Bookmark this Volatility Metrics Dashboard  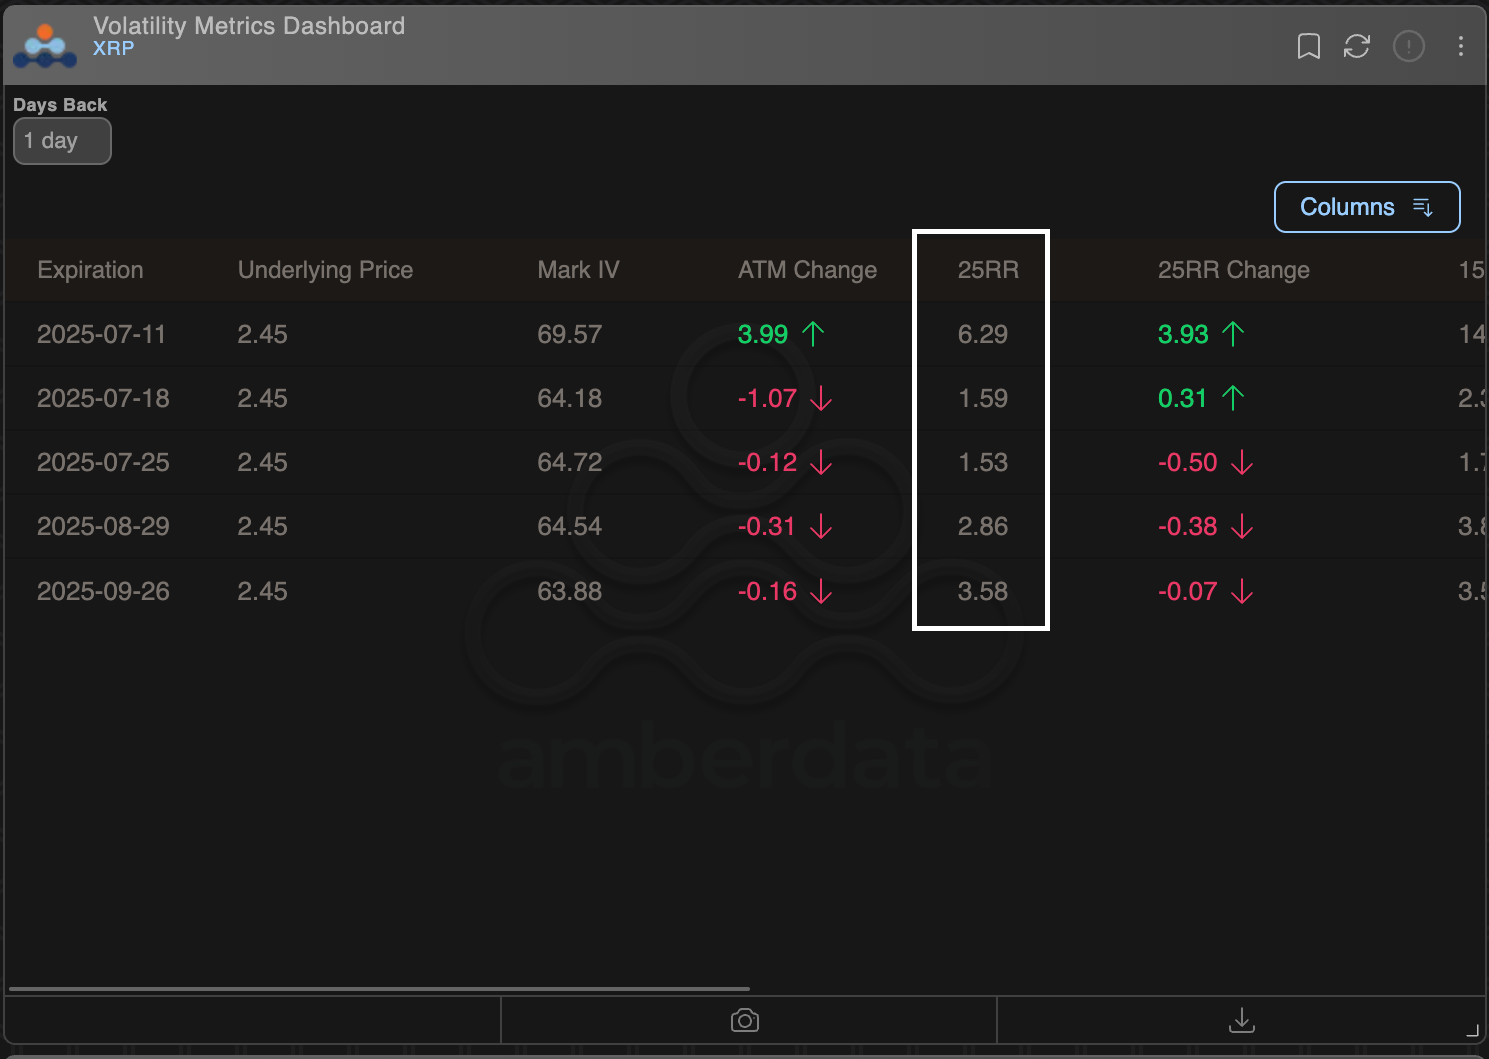point(1308,46)
